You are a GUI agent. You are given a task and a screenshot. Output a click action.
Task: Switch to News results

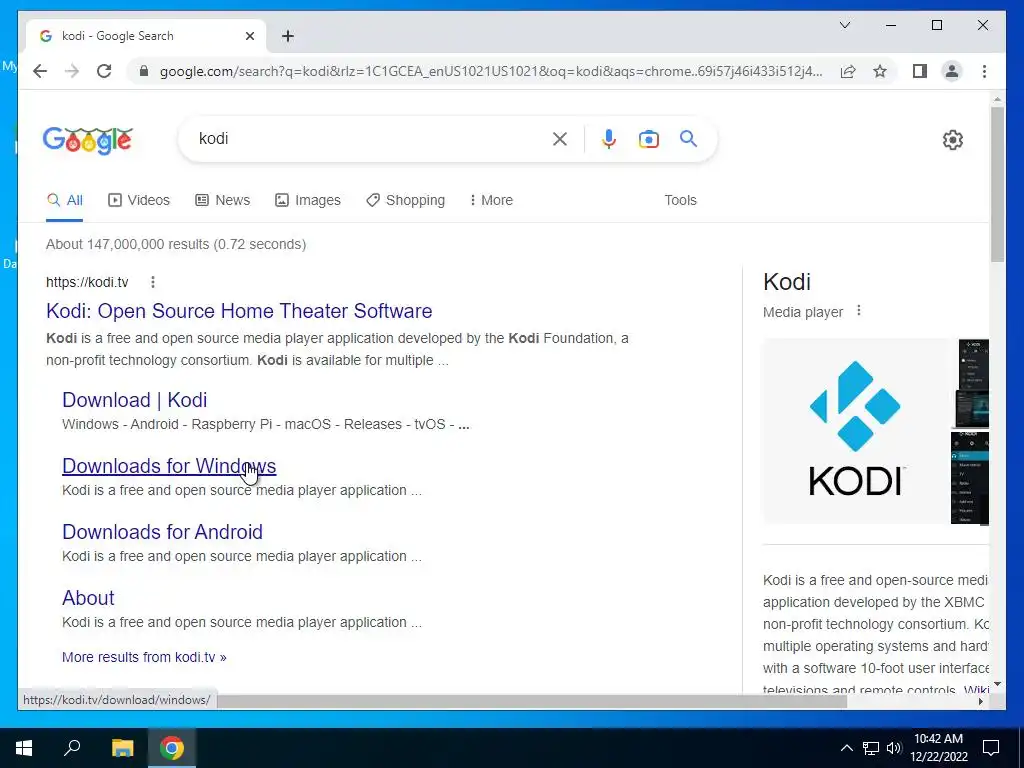coord(223,200)
